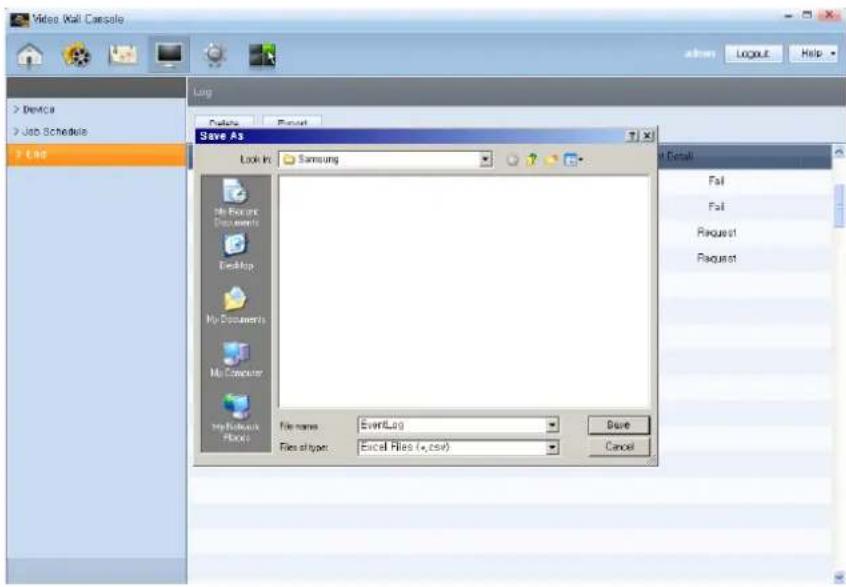Click the Video Wall Console title icon
The width and height of the screenshot is (846, 587).
19,19
